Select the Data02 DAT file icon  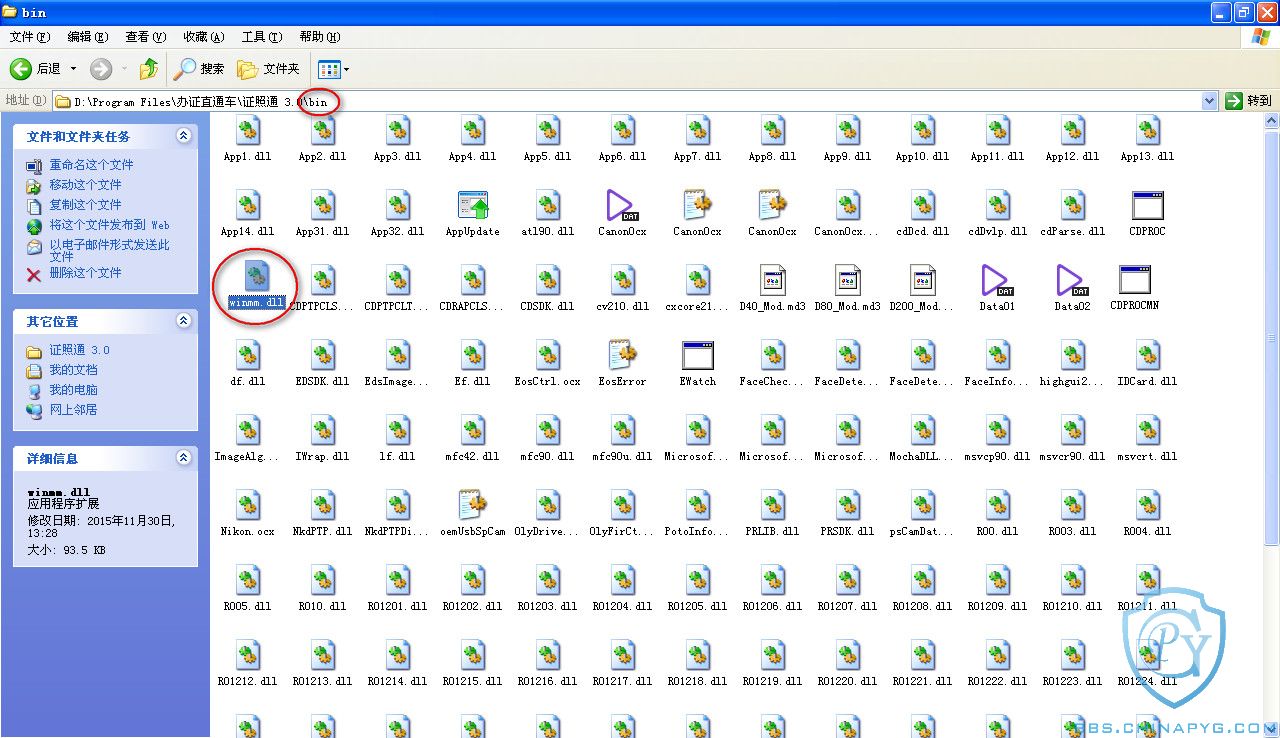pos(1072,280)
